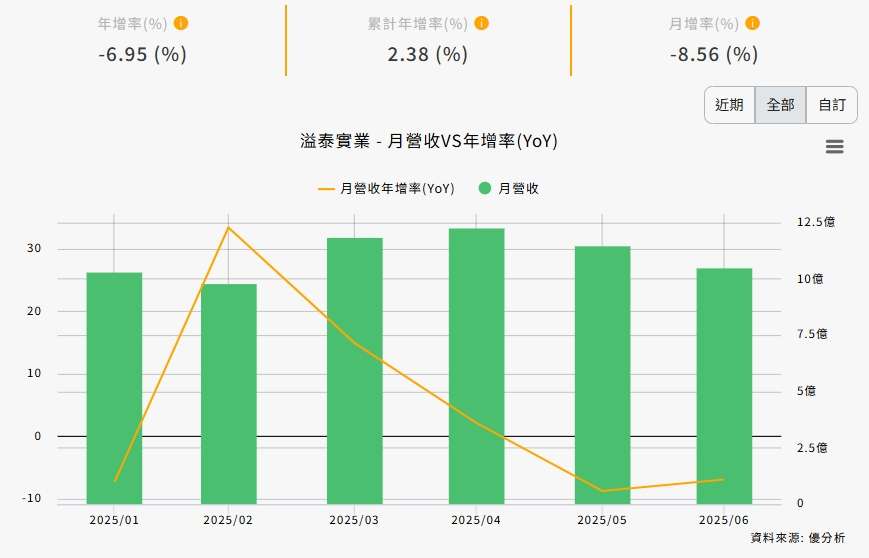Click the 12.5億 right axis label

click(816, 222)
